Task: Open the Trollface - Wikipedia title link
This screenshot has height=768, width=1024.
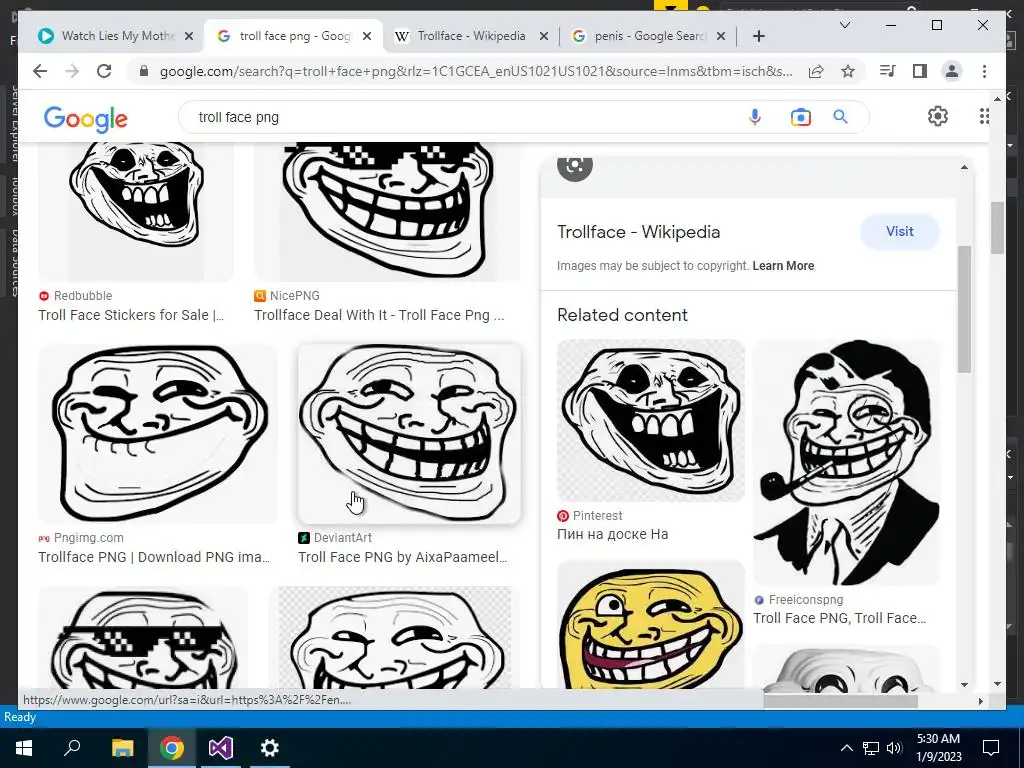Action: pyautogui.click(x=638, y=232)
